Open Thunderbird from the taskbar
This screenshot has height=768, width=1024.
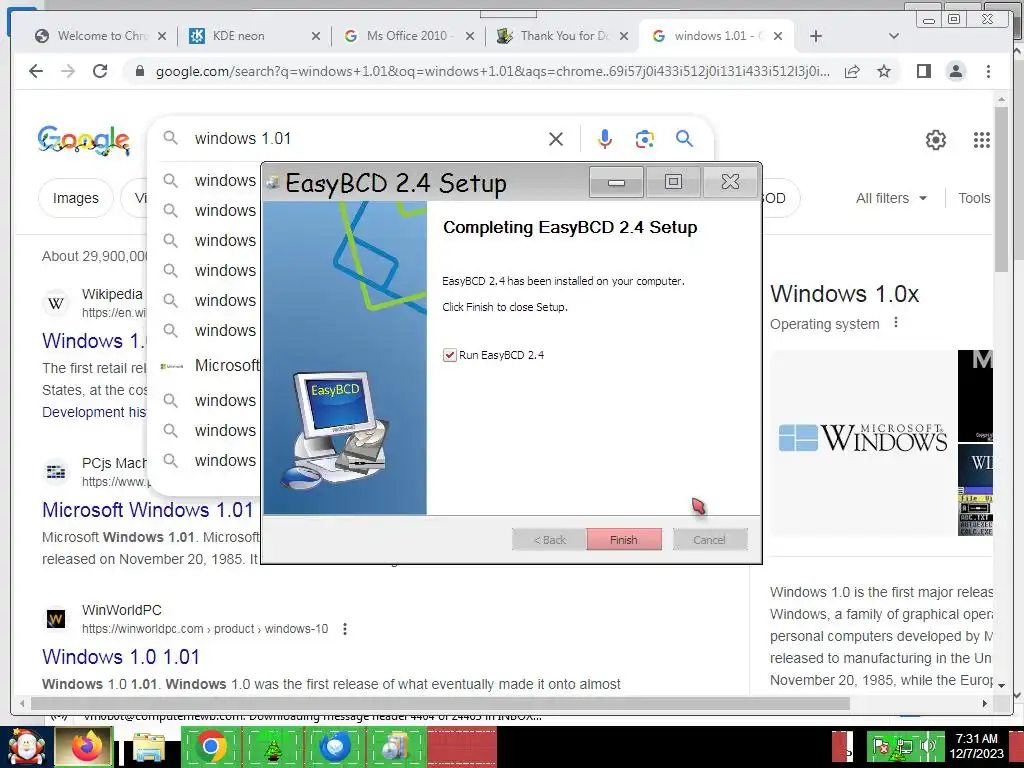coord(334,747)
